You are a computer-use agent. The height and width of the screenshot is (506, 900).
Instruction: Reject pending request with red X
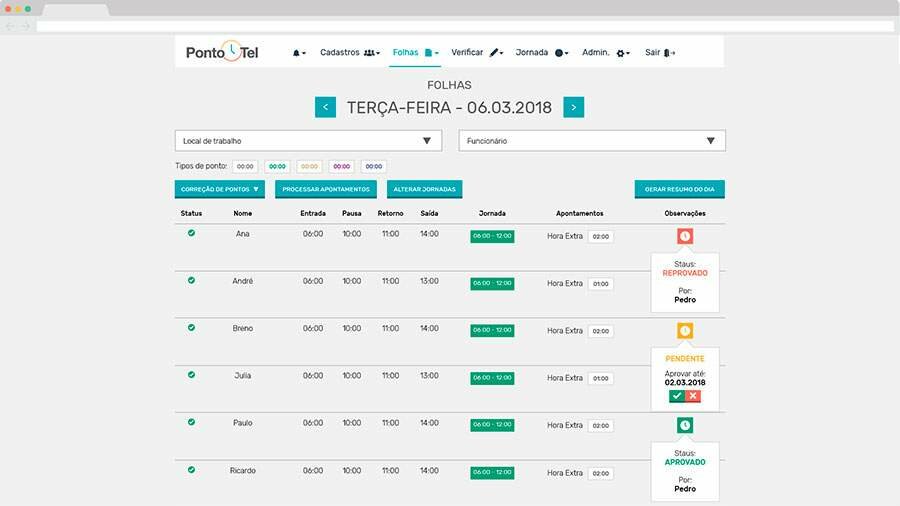(693, 396)
